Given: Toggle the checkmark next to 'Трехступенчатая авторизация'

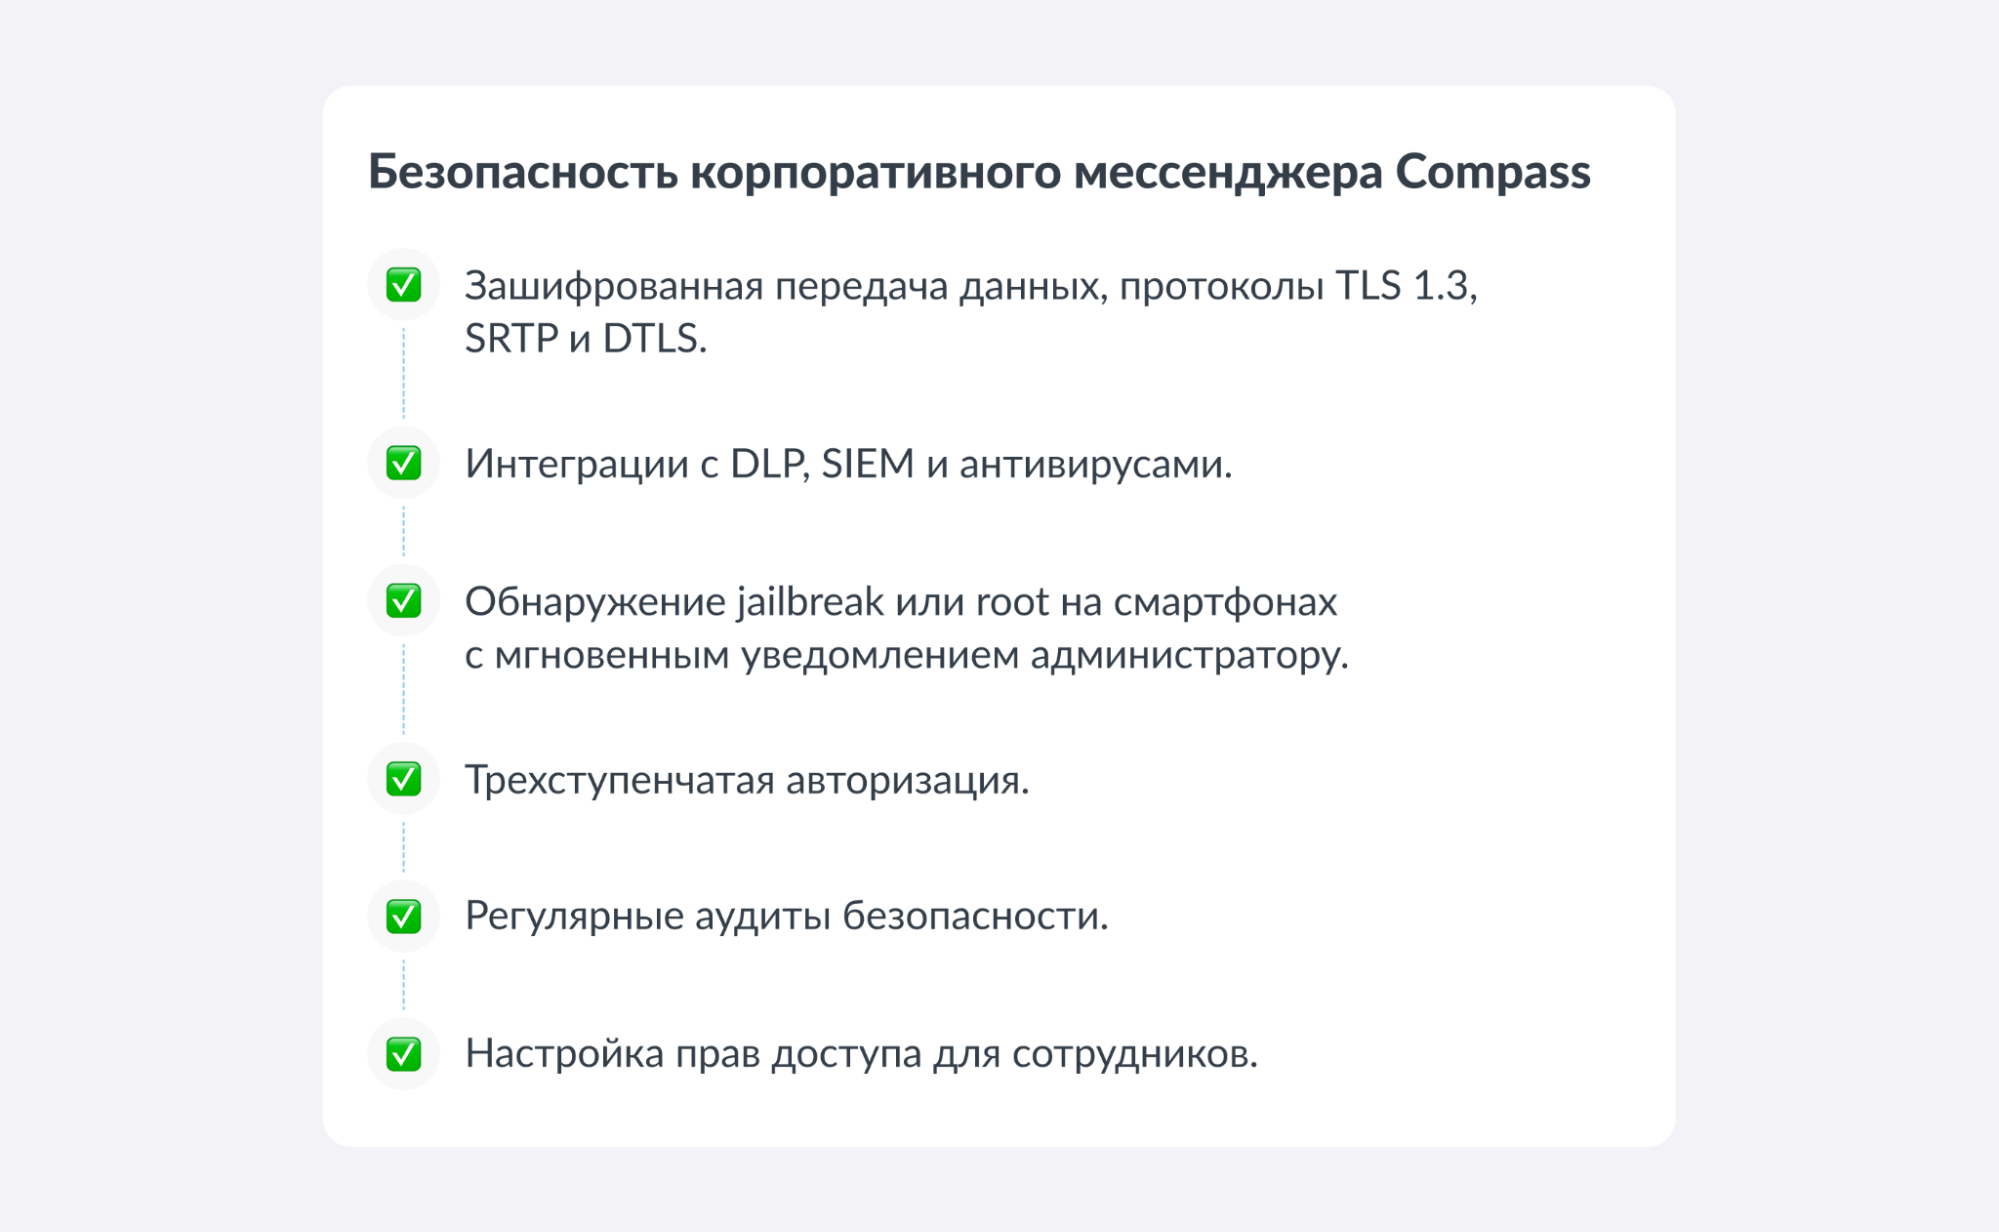Looking at the screenshot, I should (x=403, y=779).
